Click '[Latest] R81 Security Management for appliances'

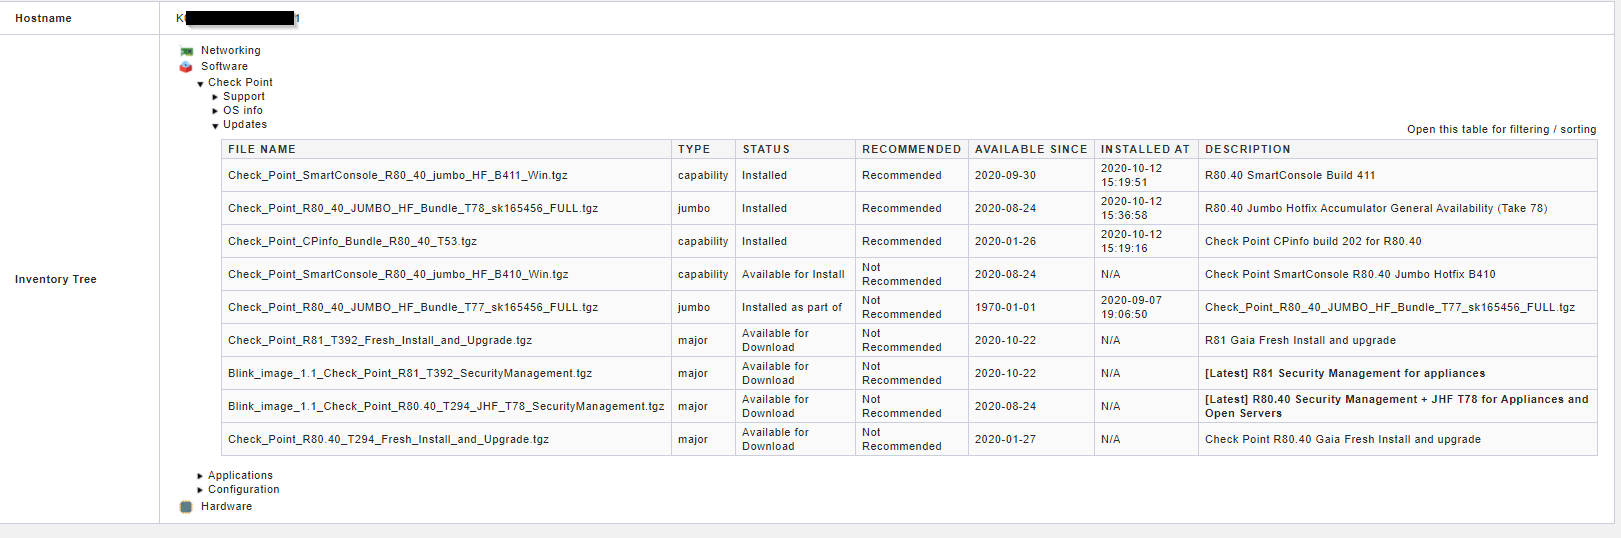1345,373
